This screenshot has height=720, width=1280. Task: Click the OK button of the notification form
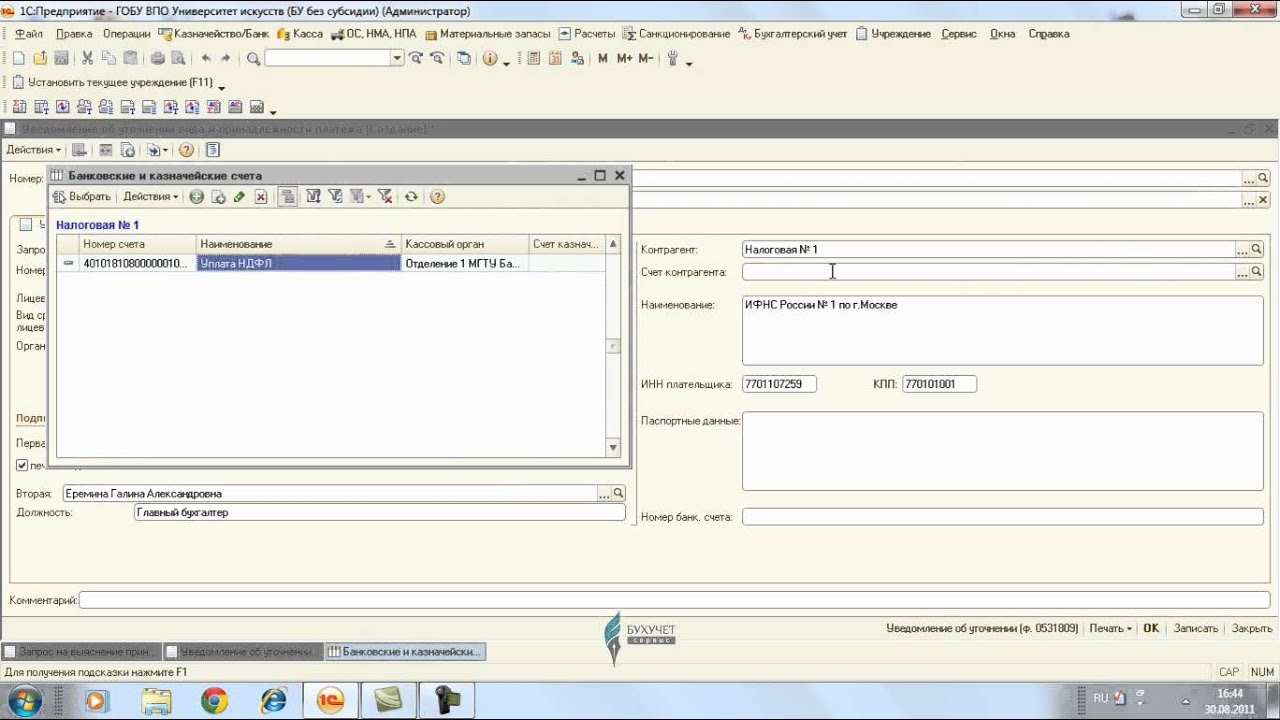1151,628
